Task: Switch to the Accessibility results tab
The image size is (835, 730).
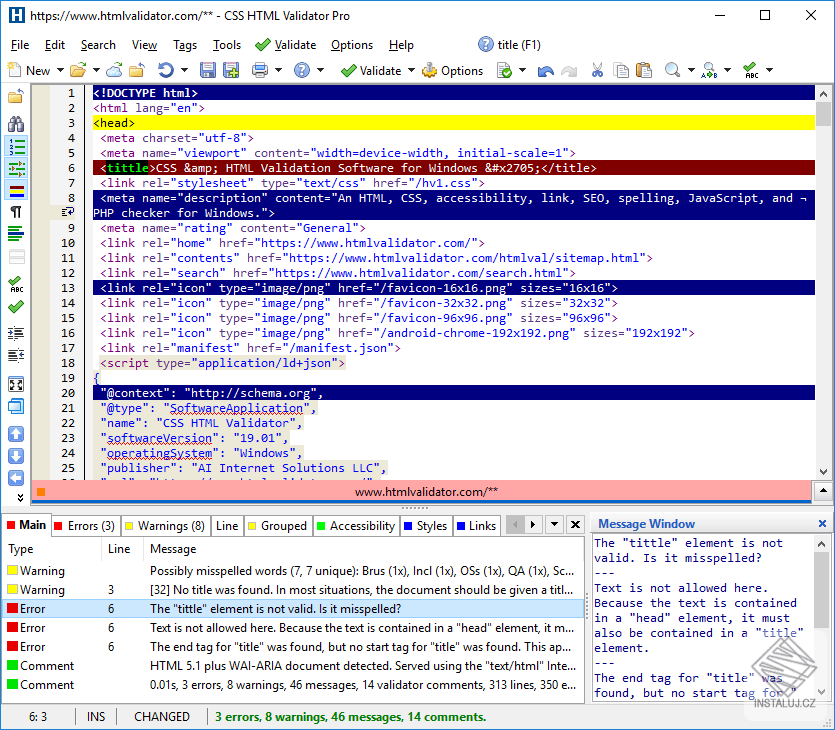Action: (356, 526)
